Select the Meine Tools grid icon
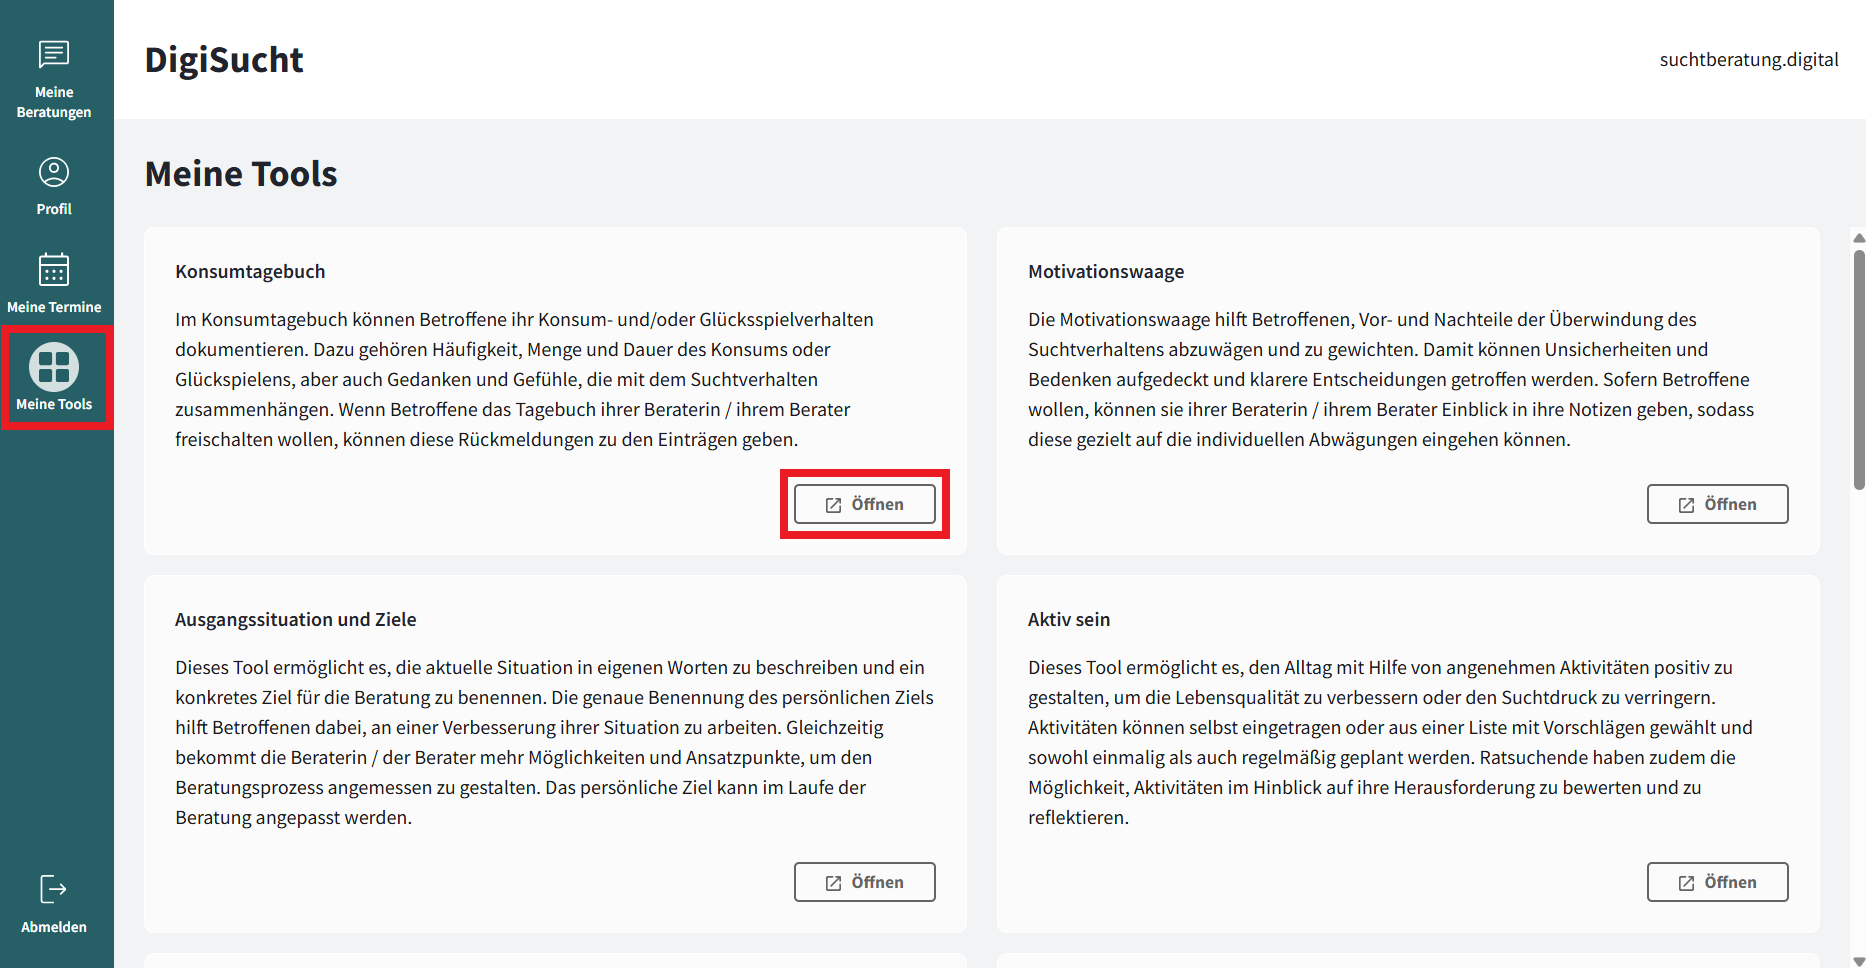Viewport: 1866px width, 968px height. pos(54,366)
